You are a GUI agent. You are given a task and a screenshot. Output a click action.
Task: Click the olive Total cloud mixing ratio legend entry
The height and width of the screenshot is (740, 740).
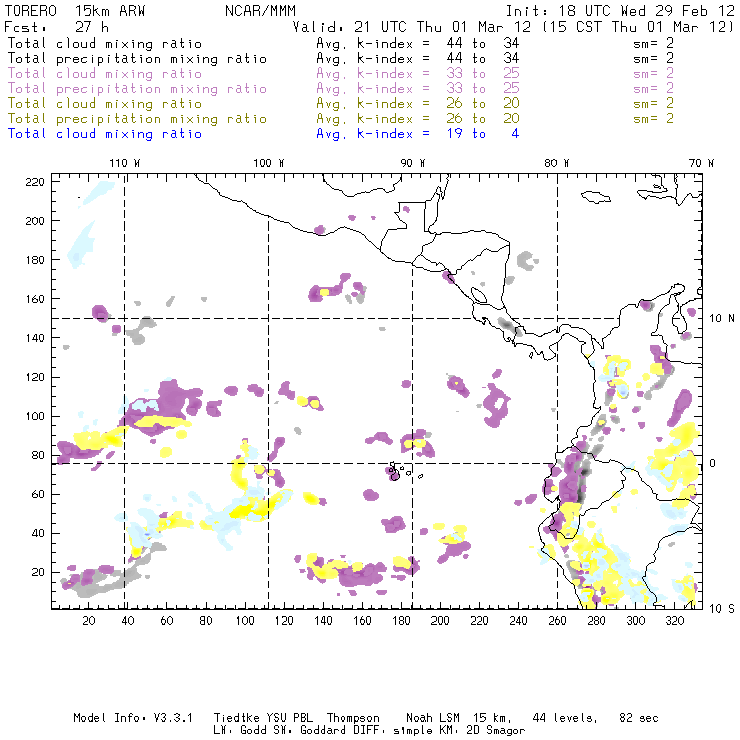coord(104,104)
